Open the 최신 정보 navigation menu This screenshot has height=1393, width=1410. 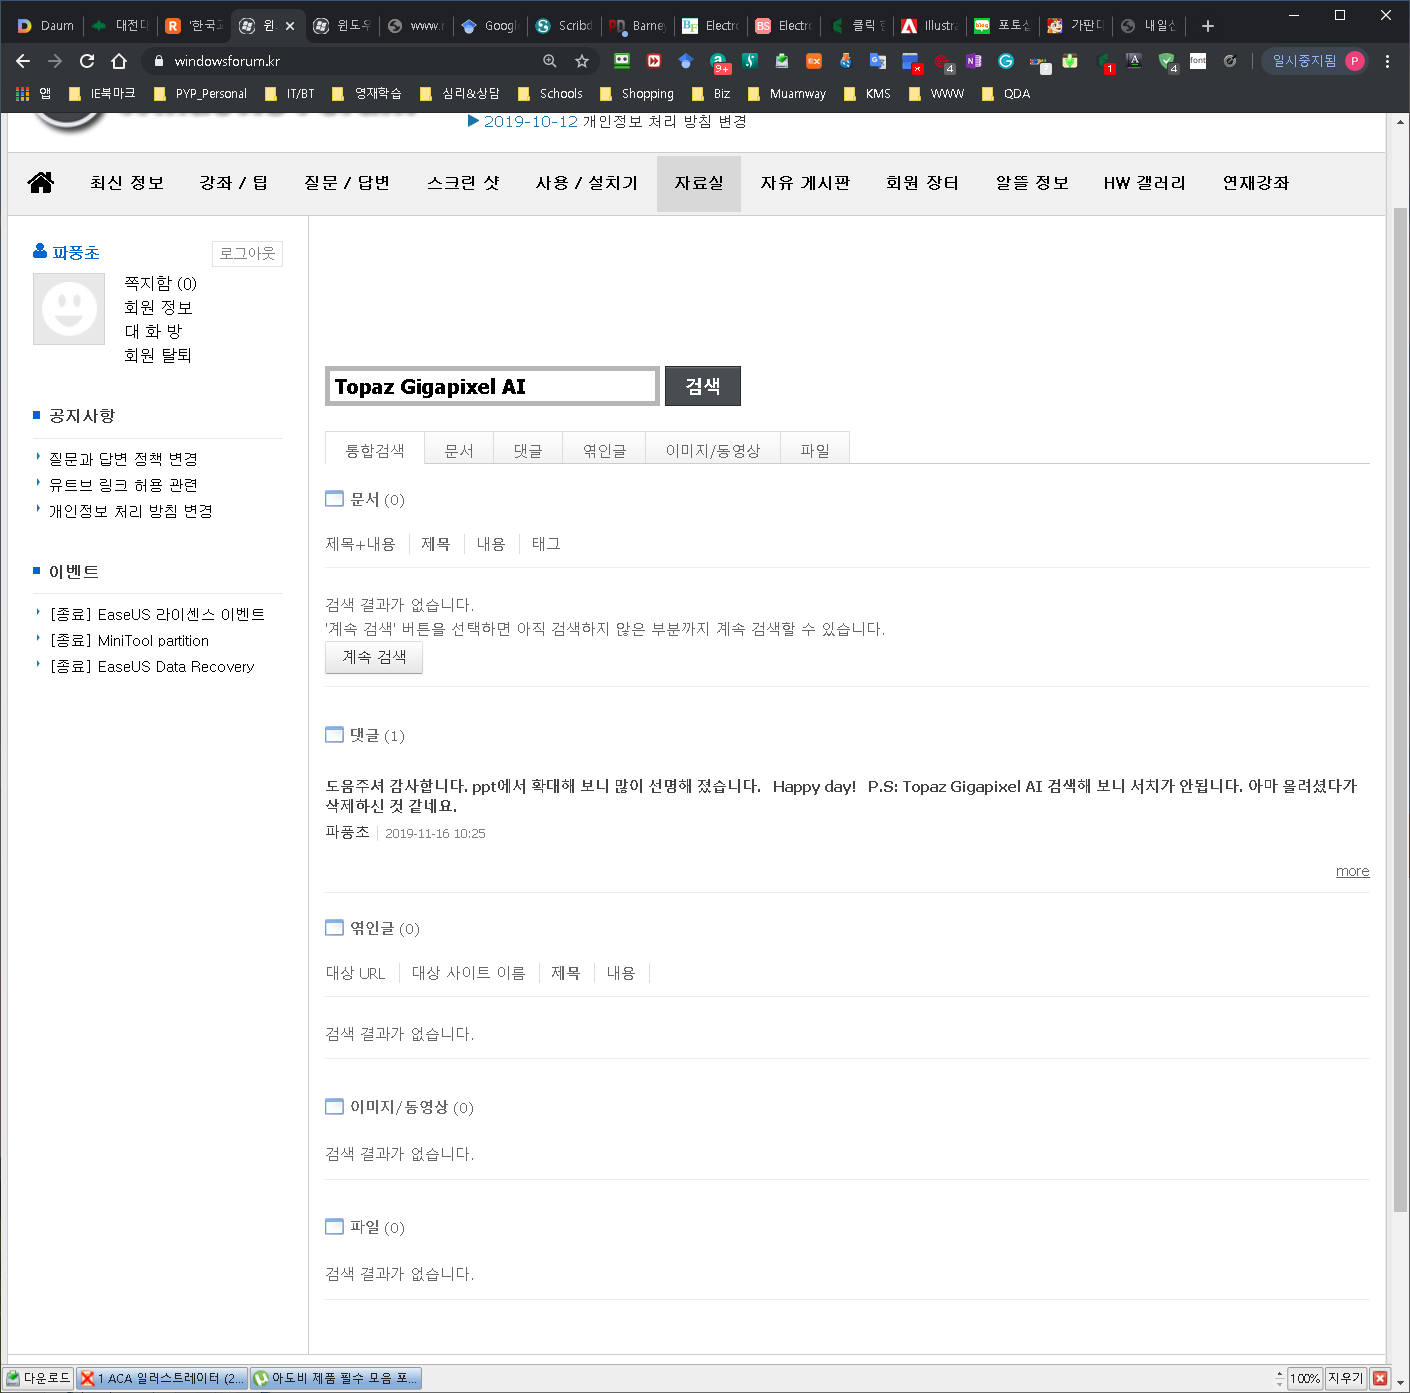[x=127, y=183]
